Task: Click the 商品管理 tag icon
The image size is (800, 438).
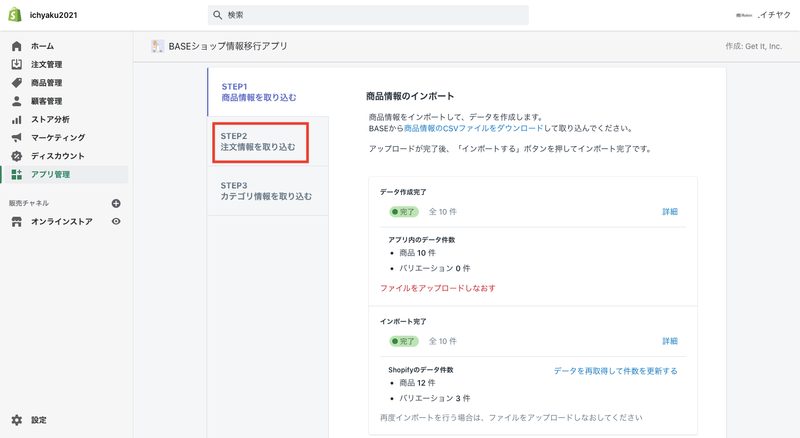Action: tap(17, 83)
